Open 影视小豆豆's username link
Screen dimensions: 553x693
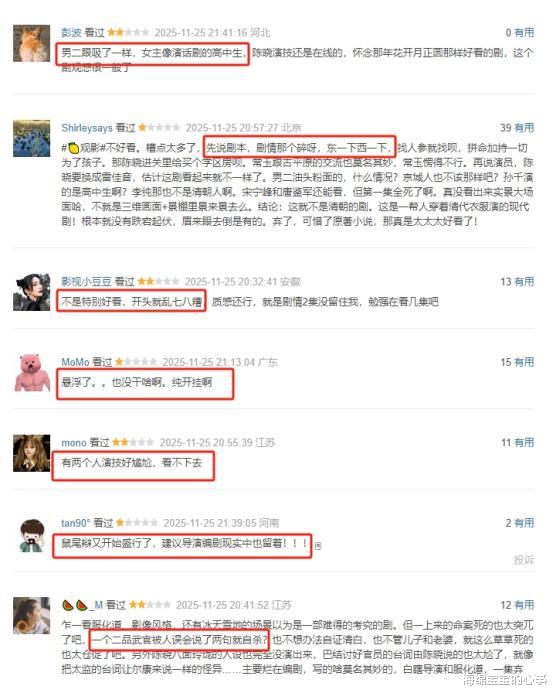tap(86, 282)
